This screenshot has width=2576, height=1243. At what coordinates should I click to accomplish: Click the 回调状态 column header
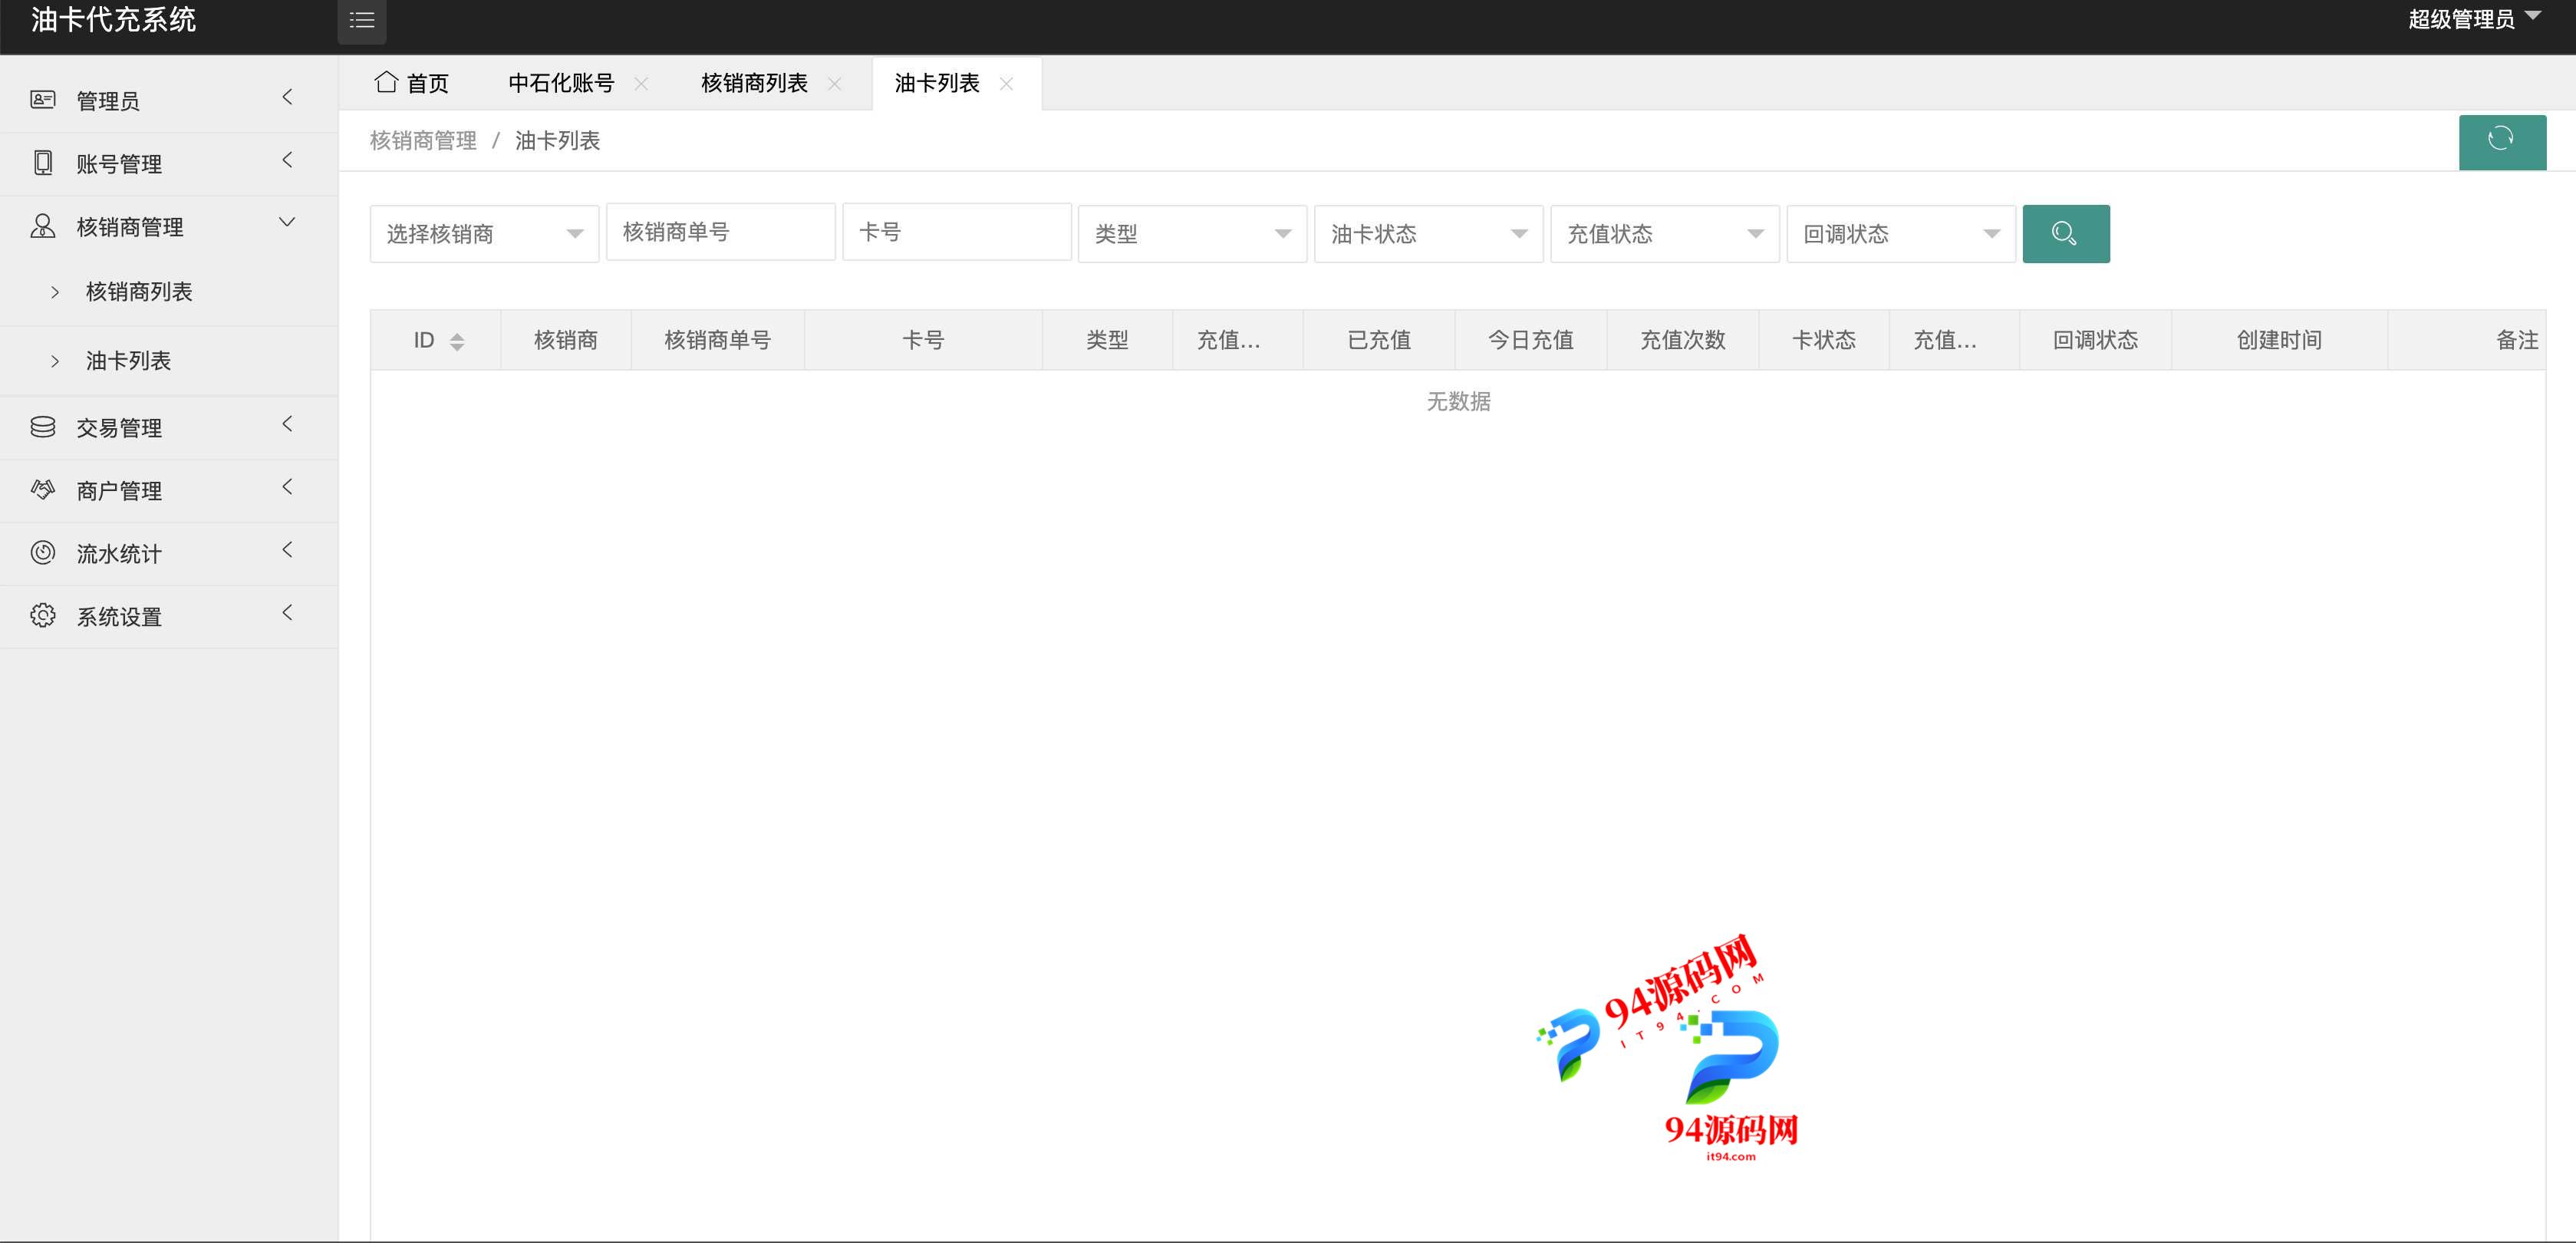point(2095,340)
